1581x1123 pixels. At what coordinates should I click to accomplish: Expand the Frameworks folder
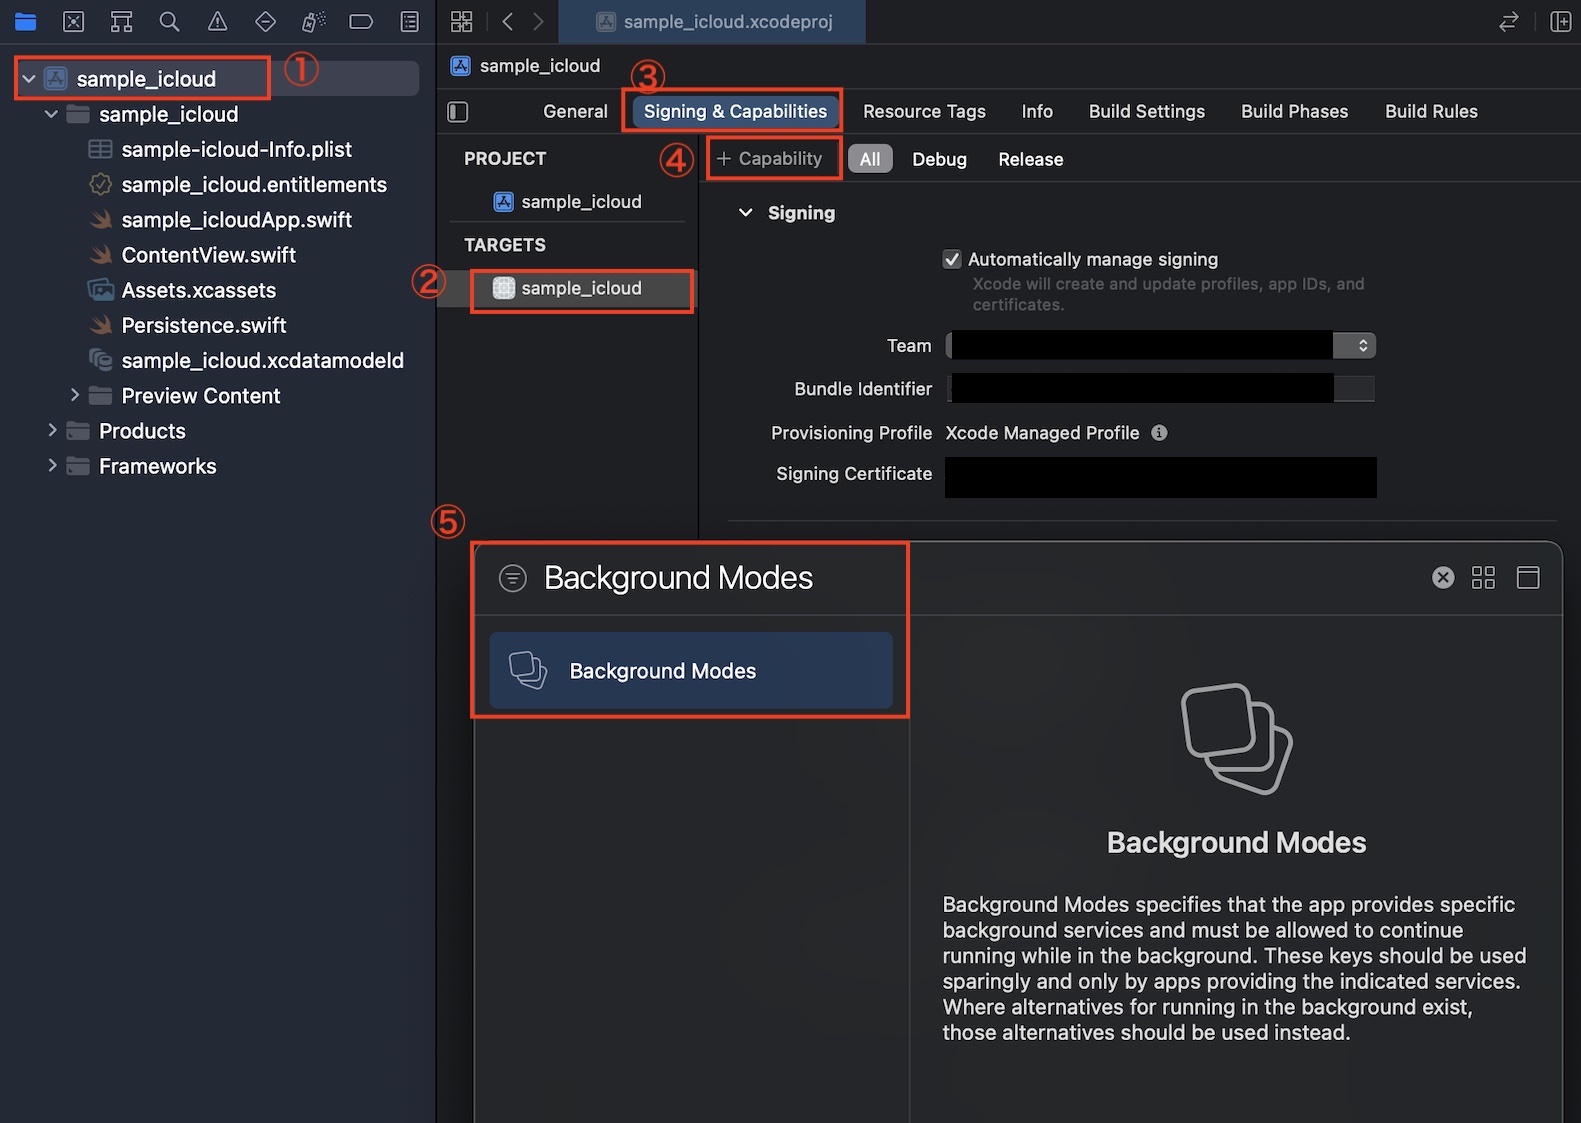pos(52,465)
